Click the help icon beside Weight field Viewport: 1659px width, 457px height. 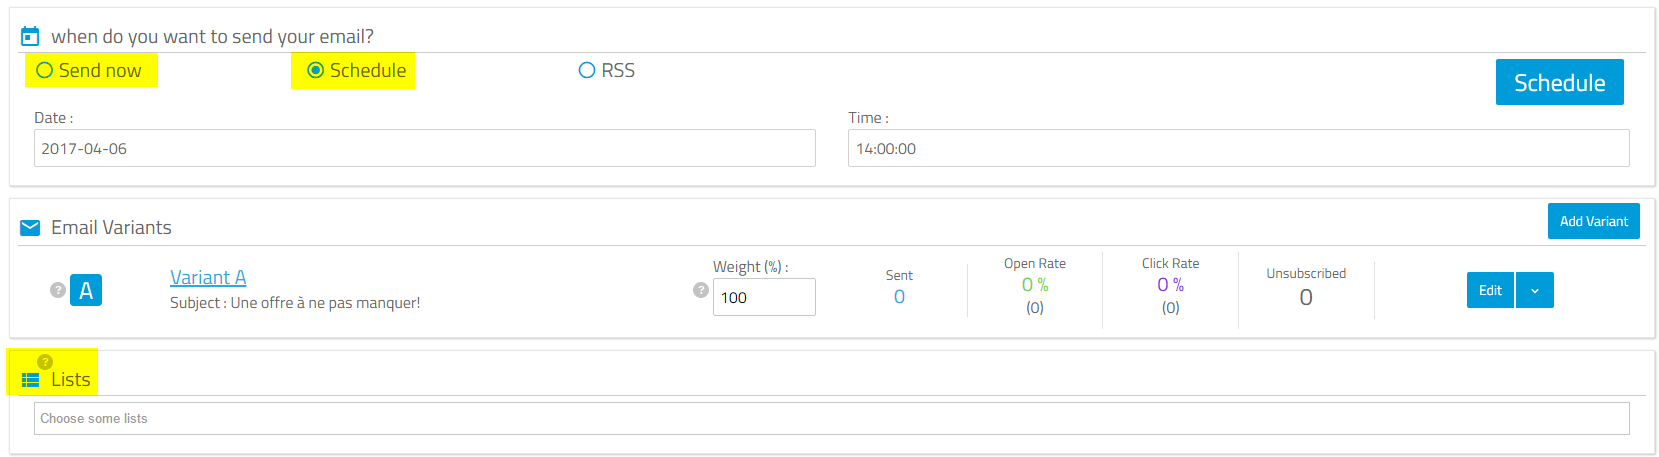pos(701,290)
